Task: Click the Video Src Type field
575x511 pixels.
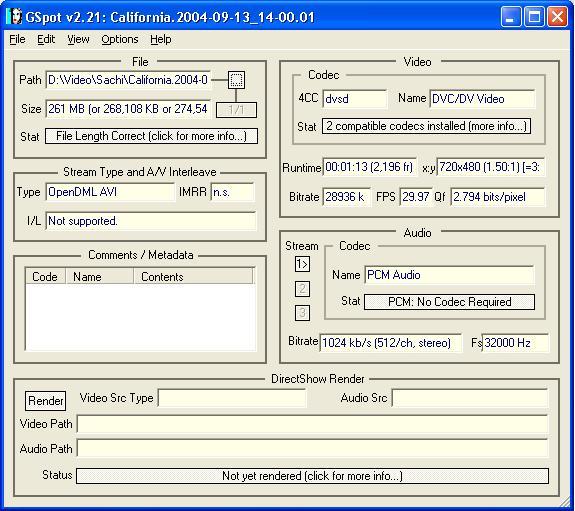Action: 232,398
